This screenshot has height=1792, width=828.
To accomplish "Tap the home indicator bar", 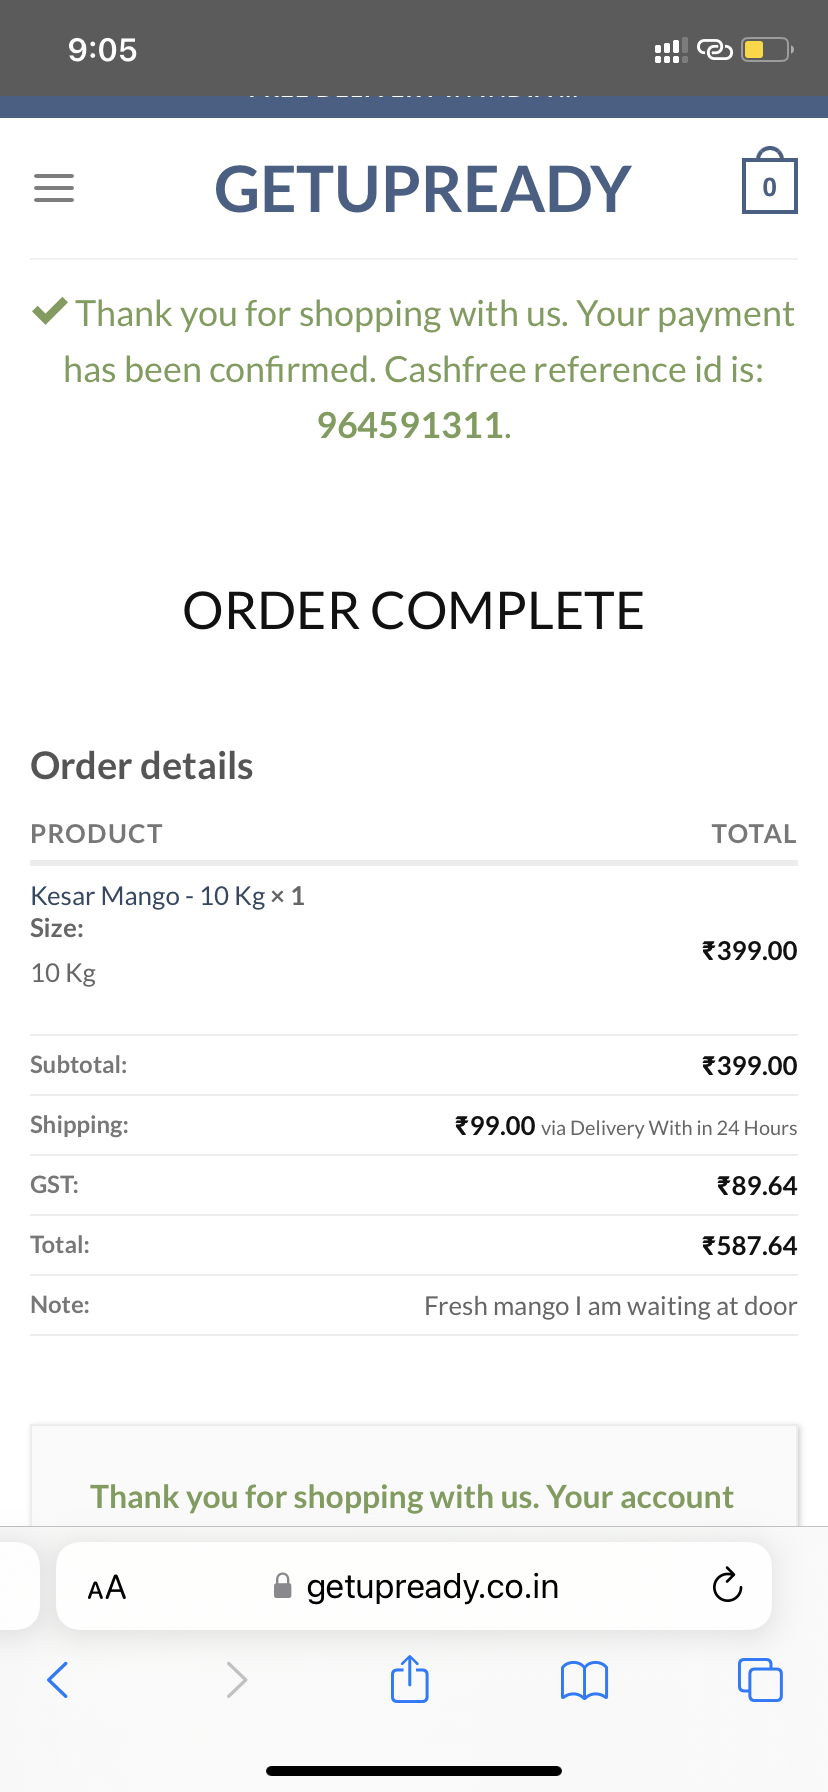I will 414,1771.
